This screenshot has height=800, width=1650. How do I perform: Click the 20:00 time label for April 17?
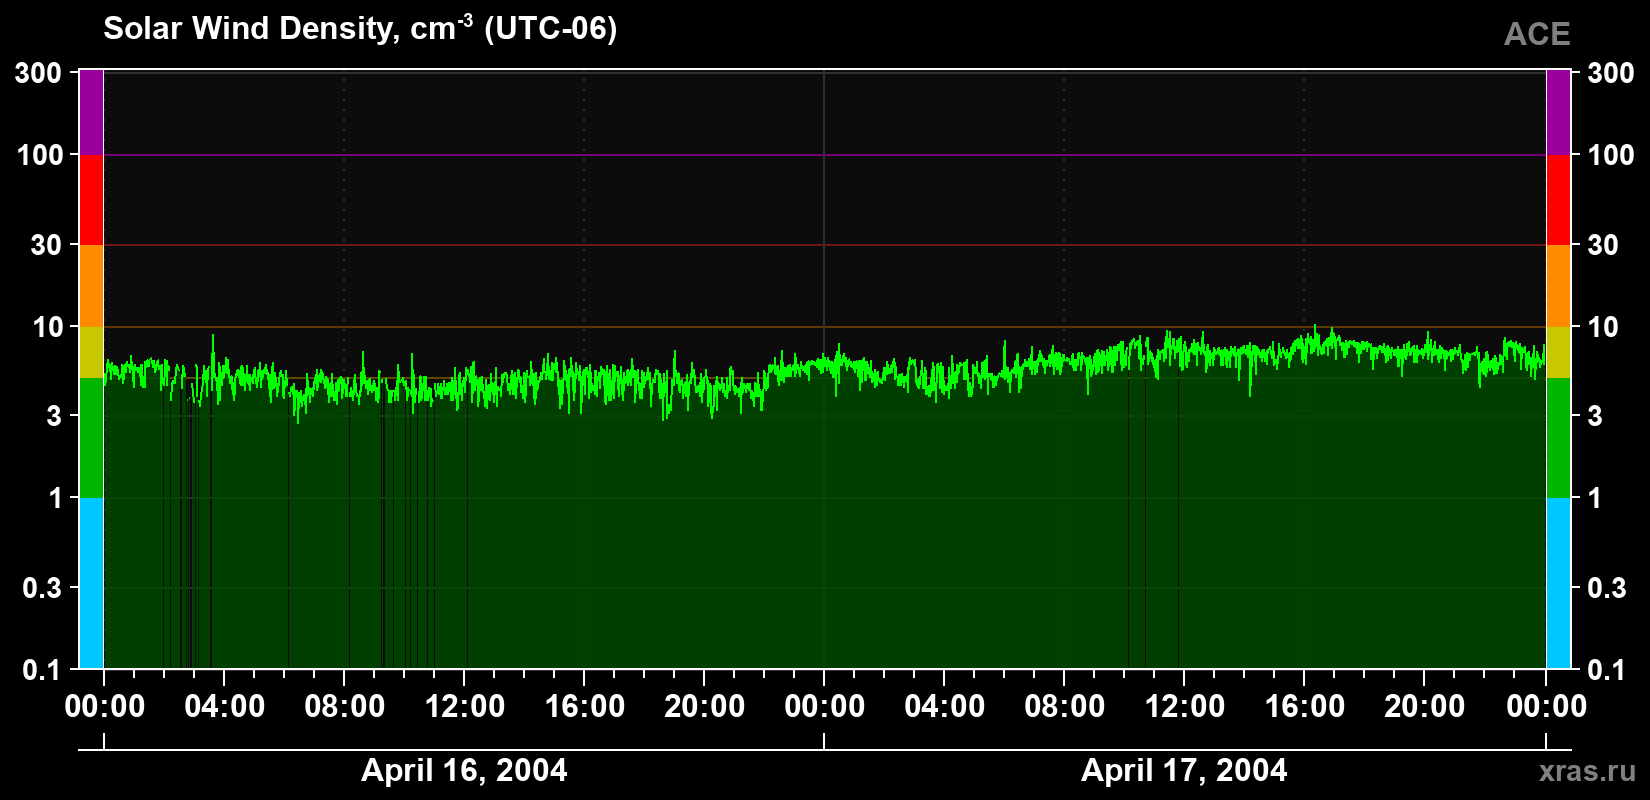coord(1425,707)
